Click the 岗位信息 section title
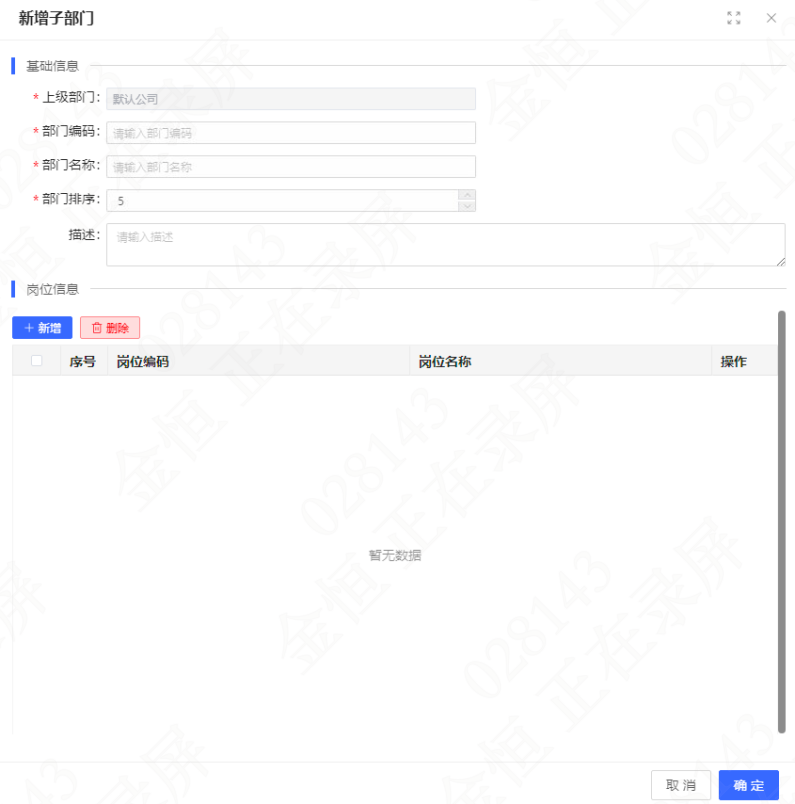Screen dimensions: 795x804 (x=52, y=289)
